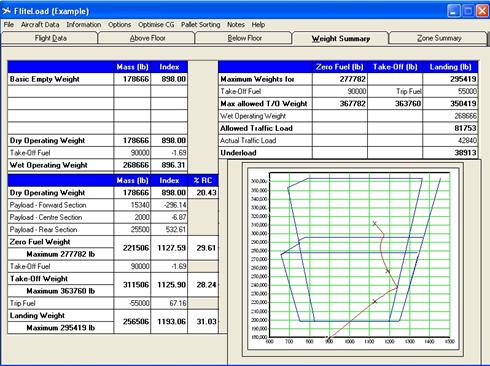Click the Maximum 363760 lb label
Screen dimensions: 490x366
pyautogui.click(x=61, y=291)
